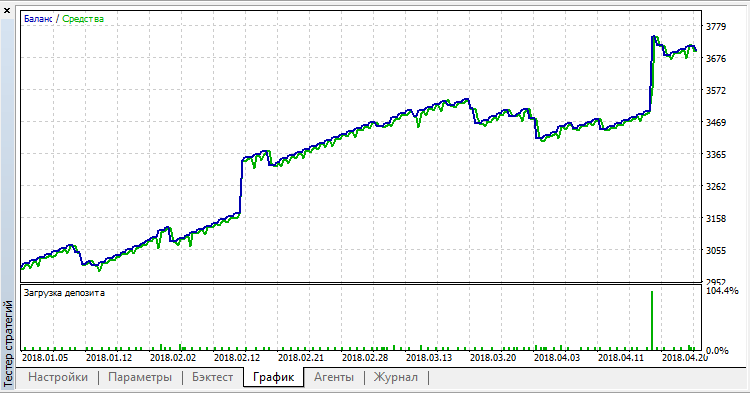Click the 3055 axis value
750x394 pixels.
(716, 251)
